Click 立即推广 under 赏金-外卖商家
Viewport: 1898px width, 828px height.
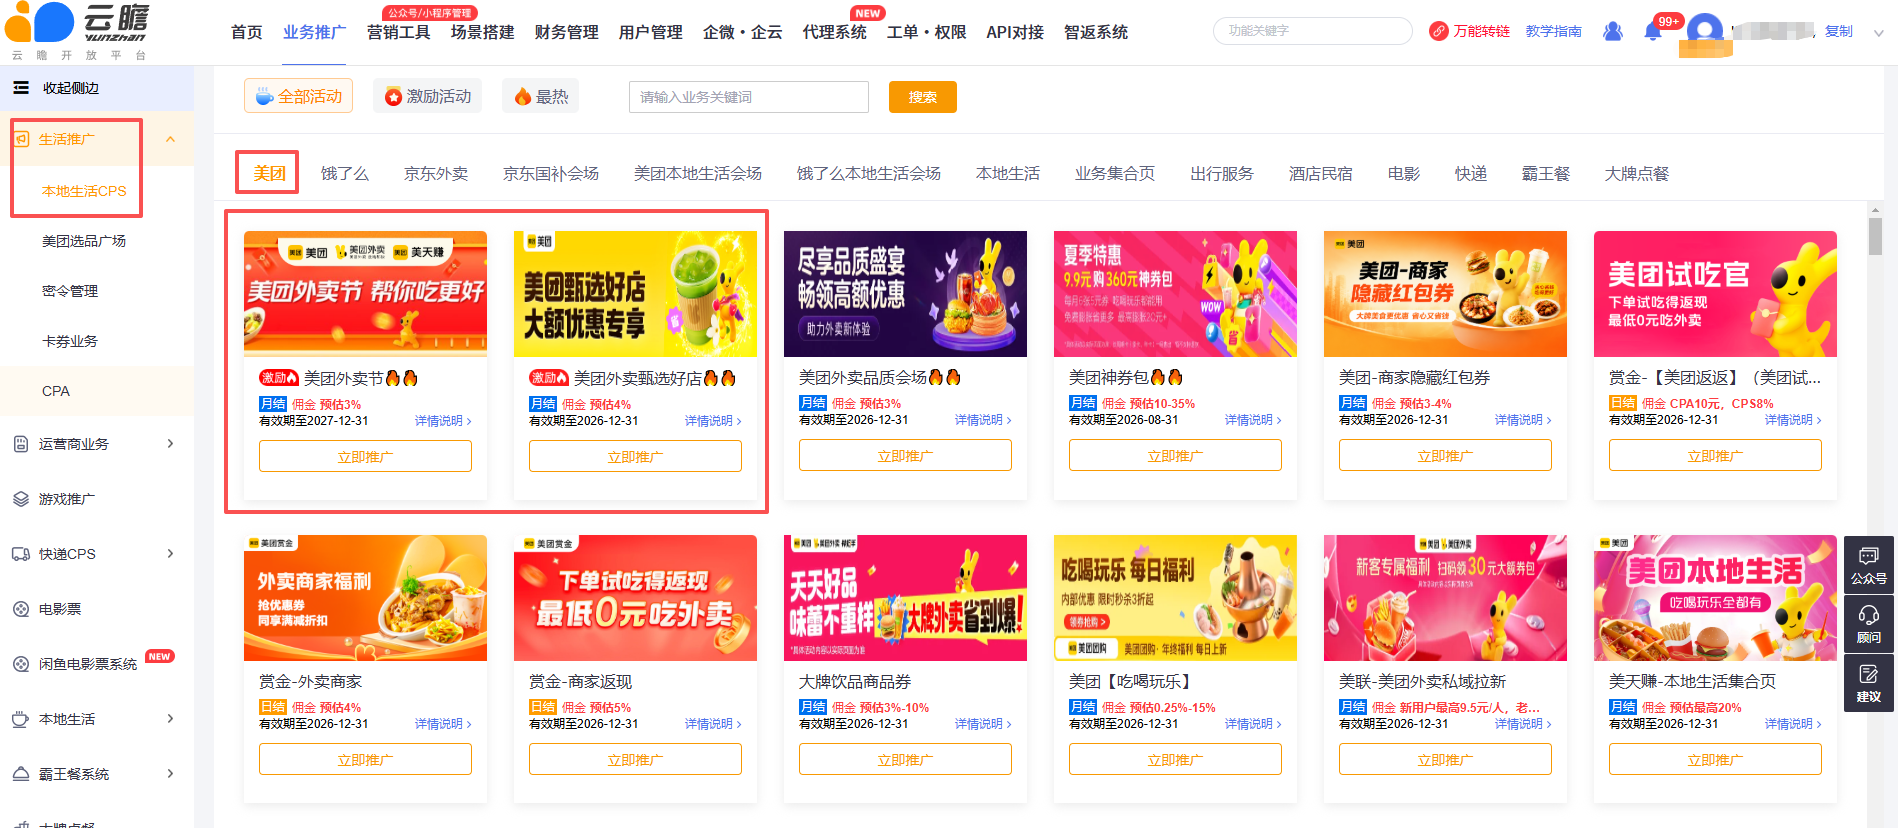[365, 760]
